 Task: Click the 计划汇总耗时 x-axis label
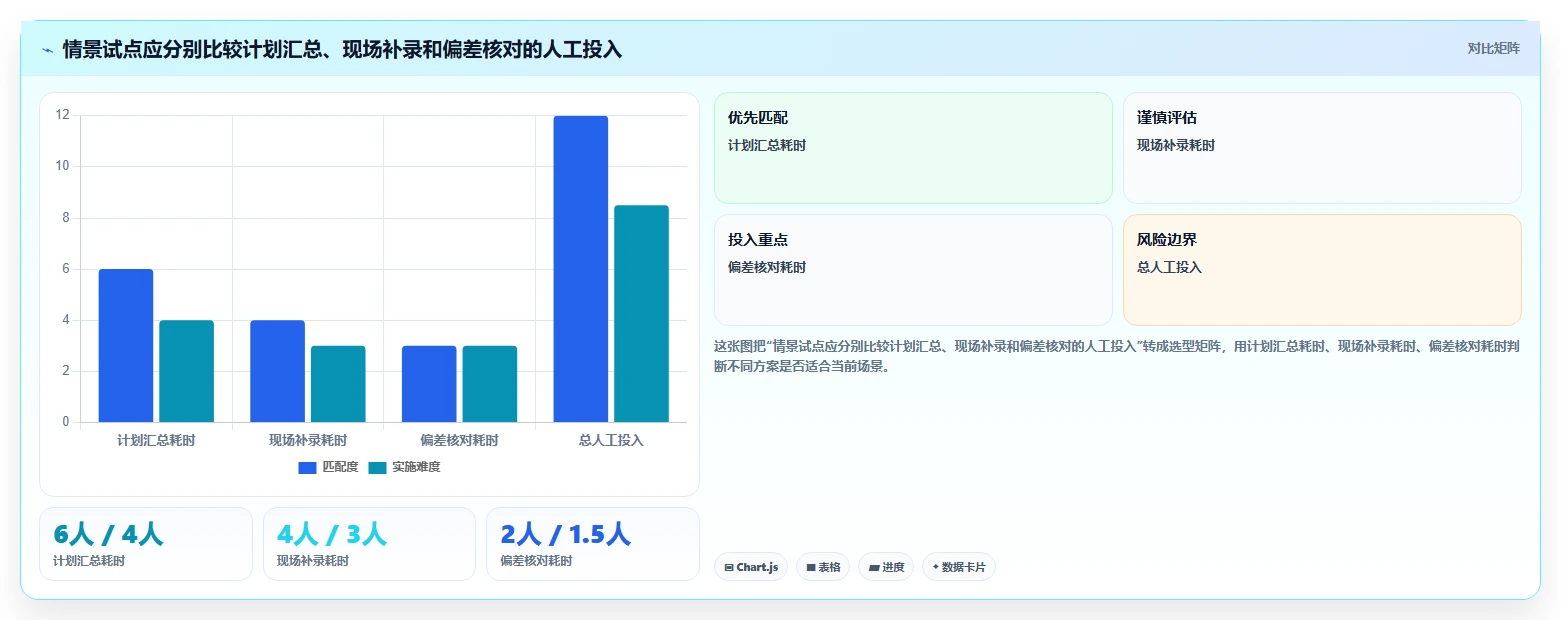point(156,440)
